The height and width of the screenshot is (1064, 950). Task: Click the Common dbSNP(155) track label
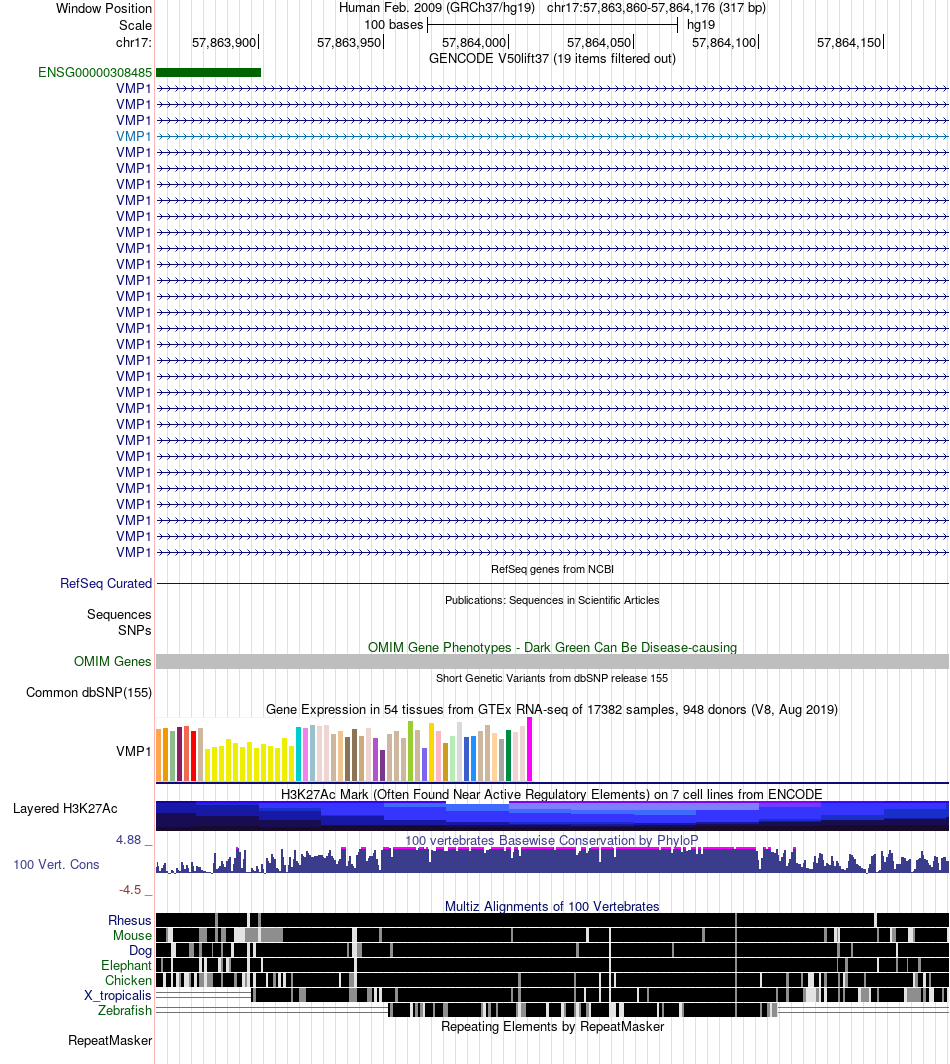89,693
